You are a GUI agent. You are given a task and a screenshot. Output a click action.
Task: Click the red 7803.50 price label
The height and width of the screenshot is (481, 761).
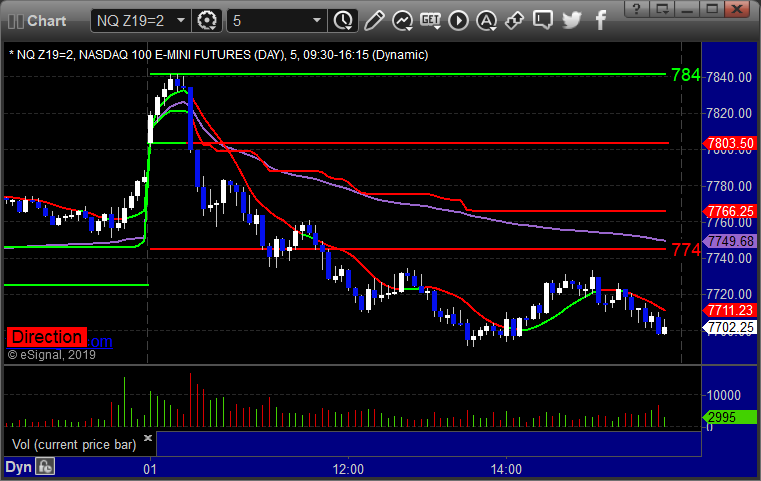point(729,143)
